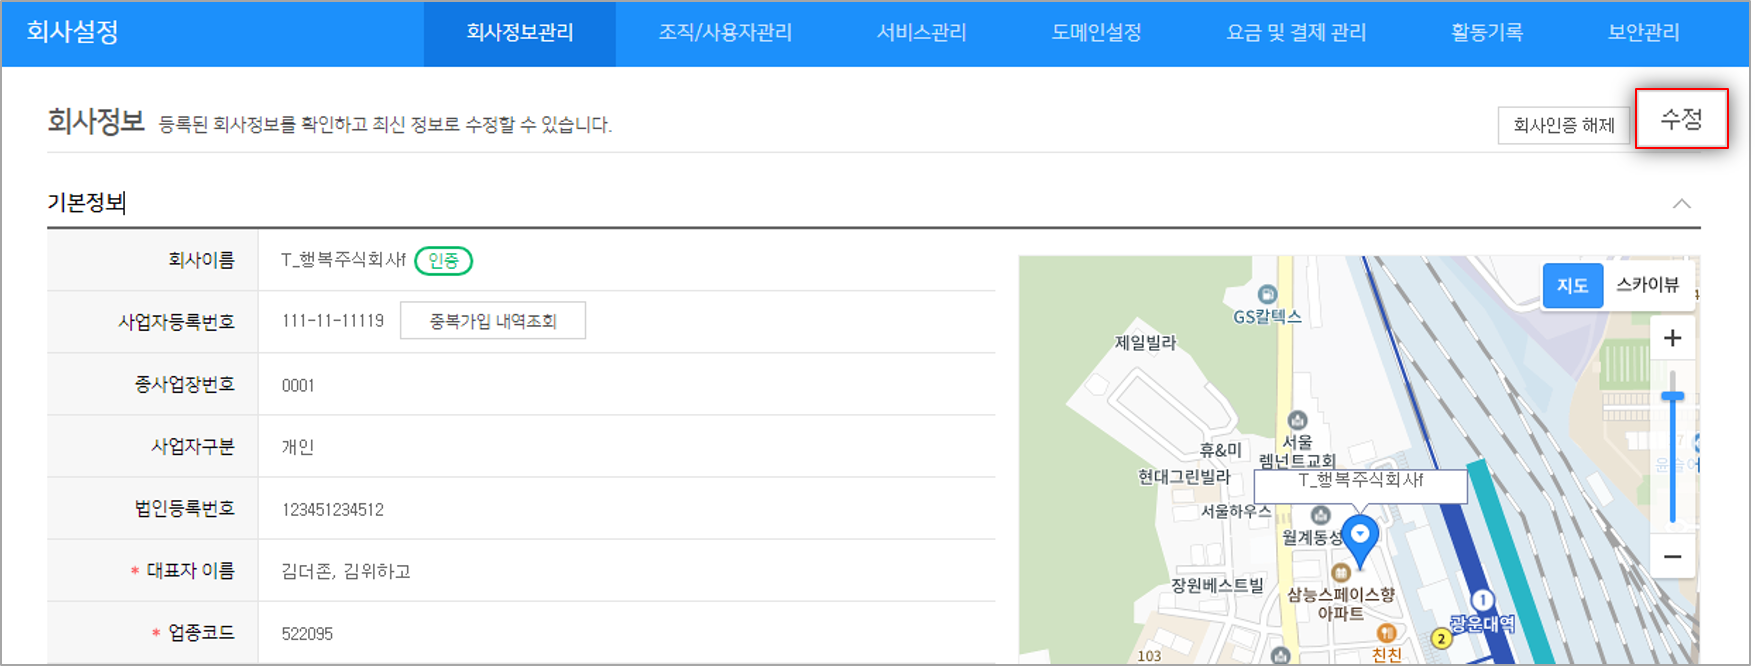Switch map to 지도 view
The width and height of the screenshot is (1761, 666).
(x=1572, y=286)
